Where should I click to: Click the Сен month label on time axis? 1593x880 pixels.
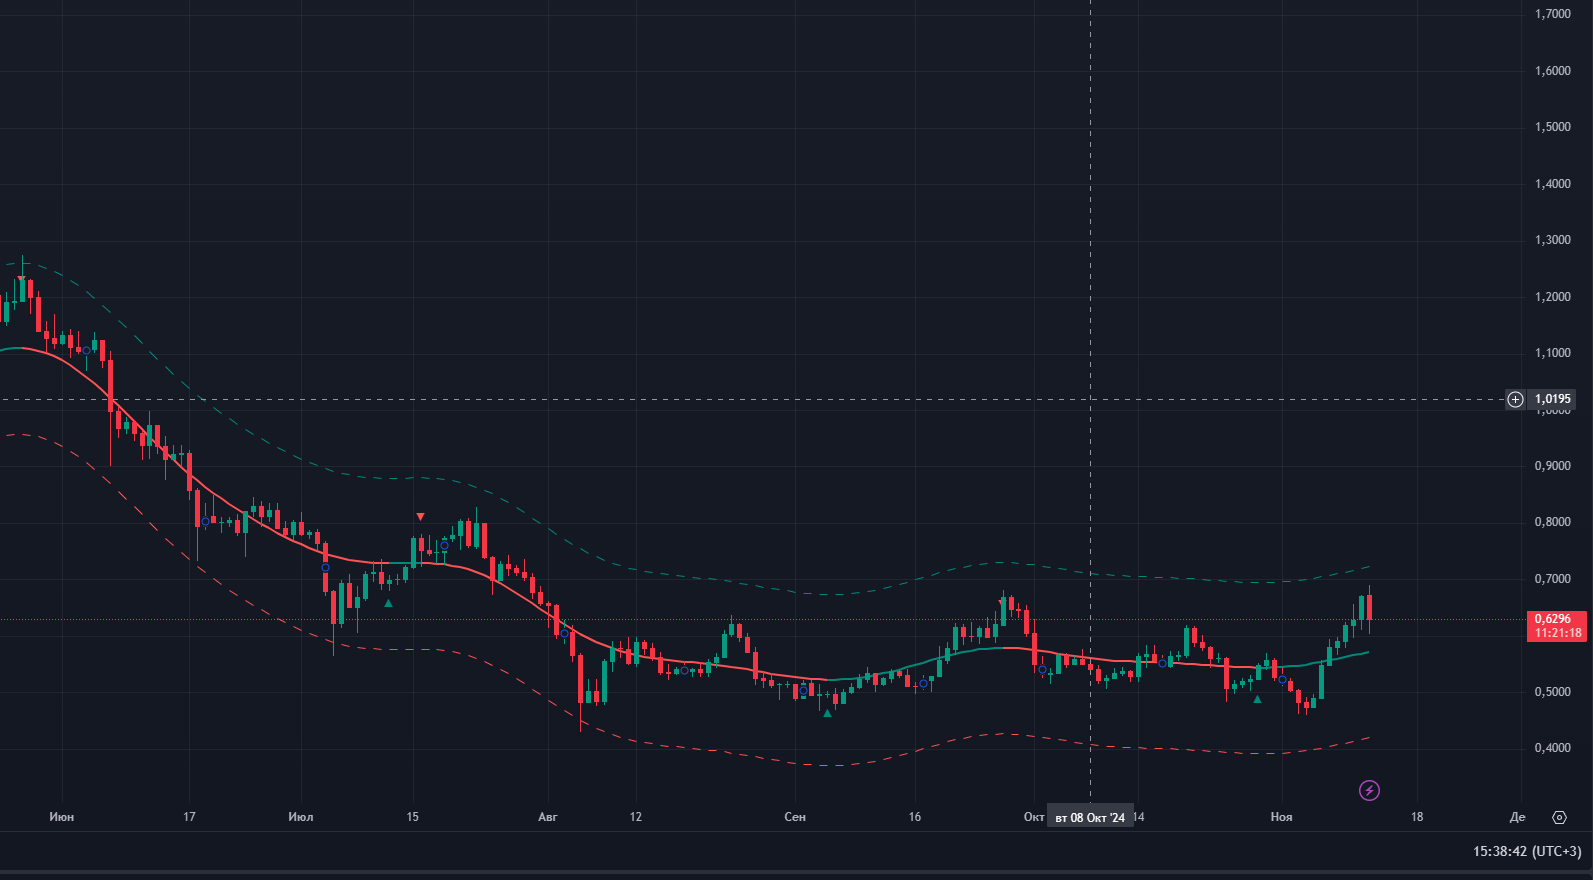tap(795, 817)
